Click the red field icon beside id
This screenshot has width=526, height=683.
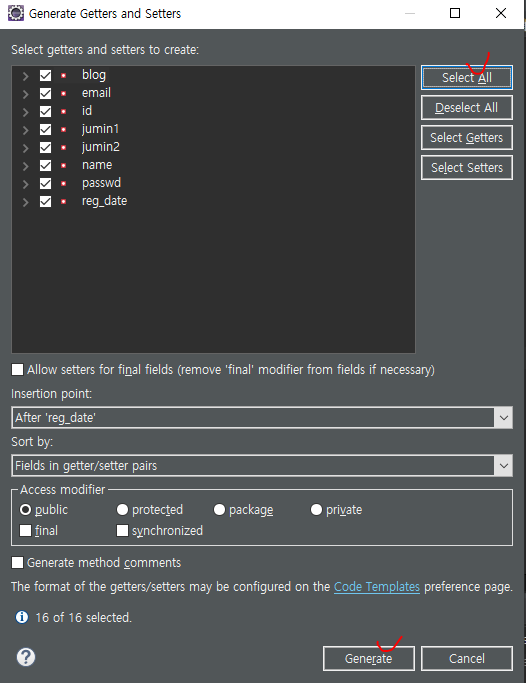pyautogui.click(x=64, y=112)
